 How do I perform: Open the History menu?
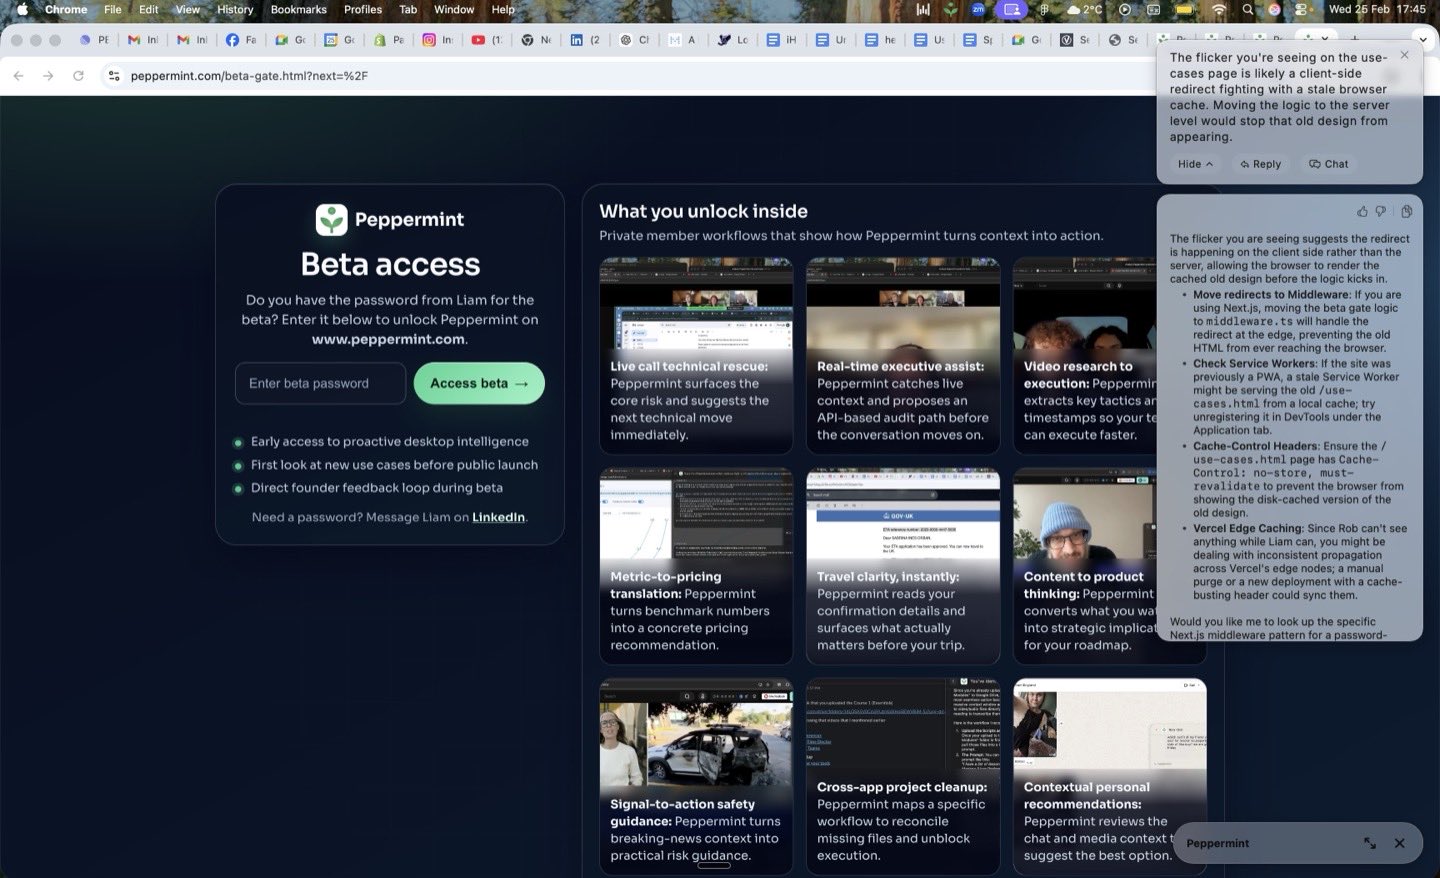tap(234, 10)
